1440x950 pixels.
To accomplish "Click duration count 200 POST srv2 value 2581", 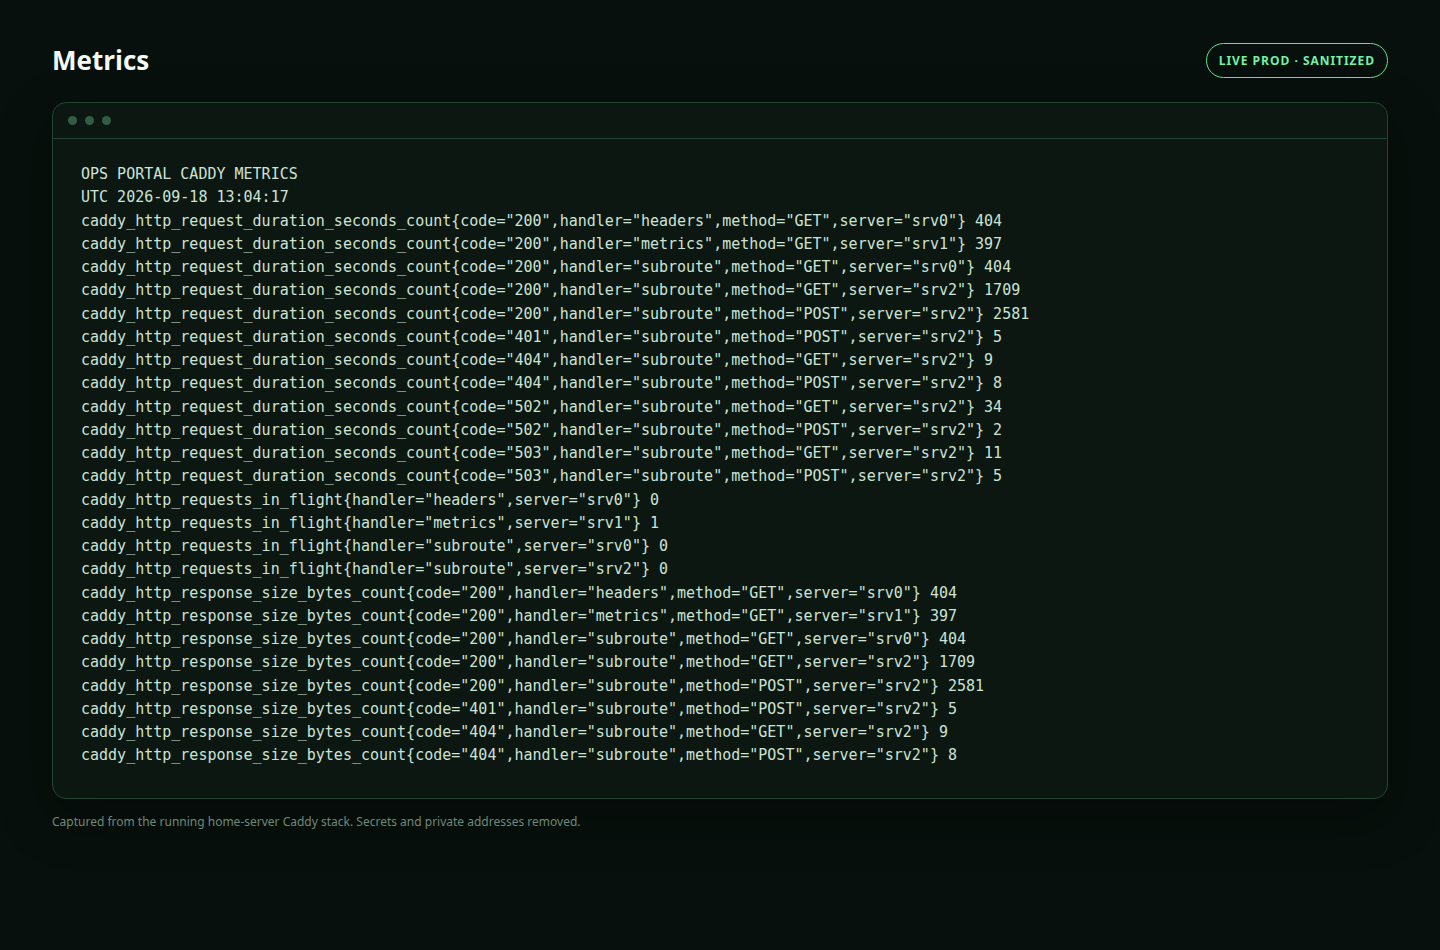I will coord(555,314).
